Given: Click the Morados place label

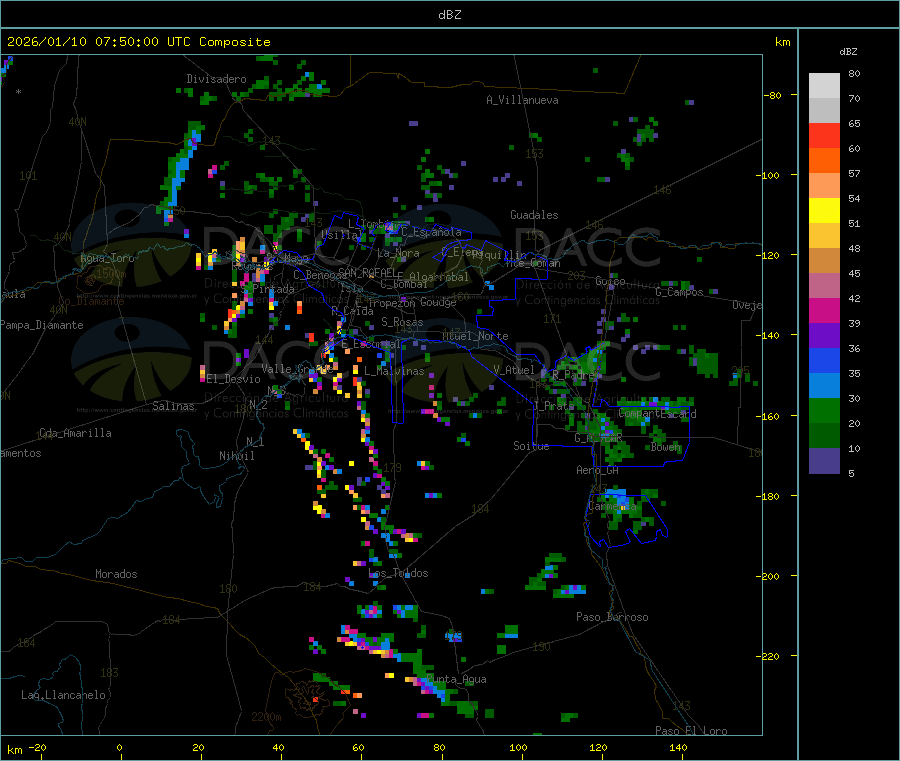Looking at the screenshot, I should [117, 574].
